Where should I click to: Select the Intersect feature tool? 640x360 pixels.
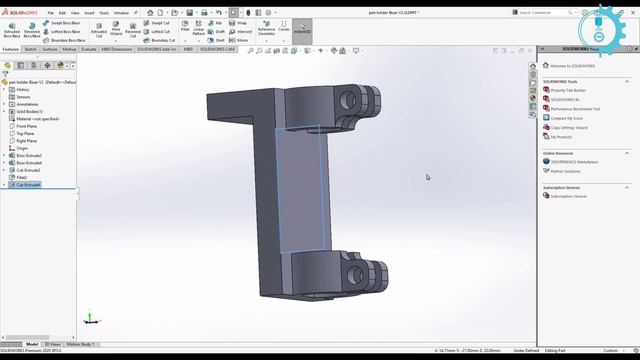(240, 31)
